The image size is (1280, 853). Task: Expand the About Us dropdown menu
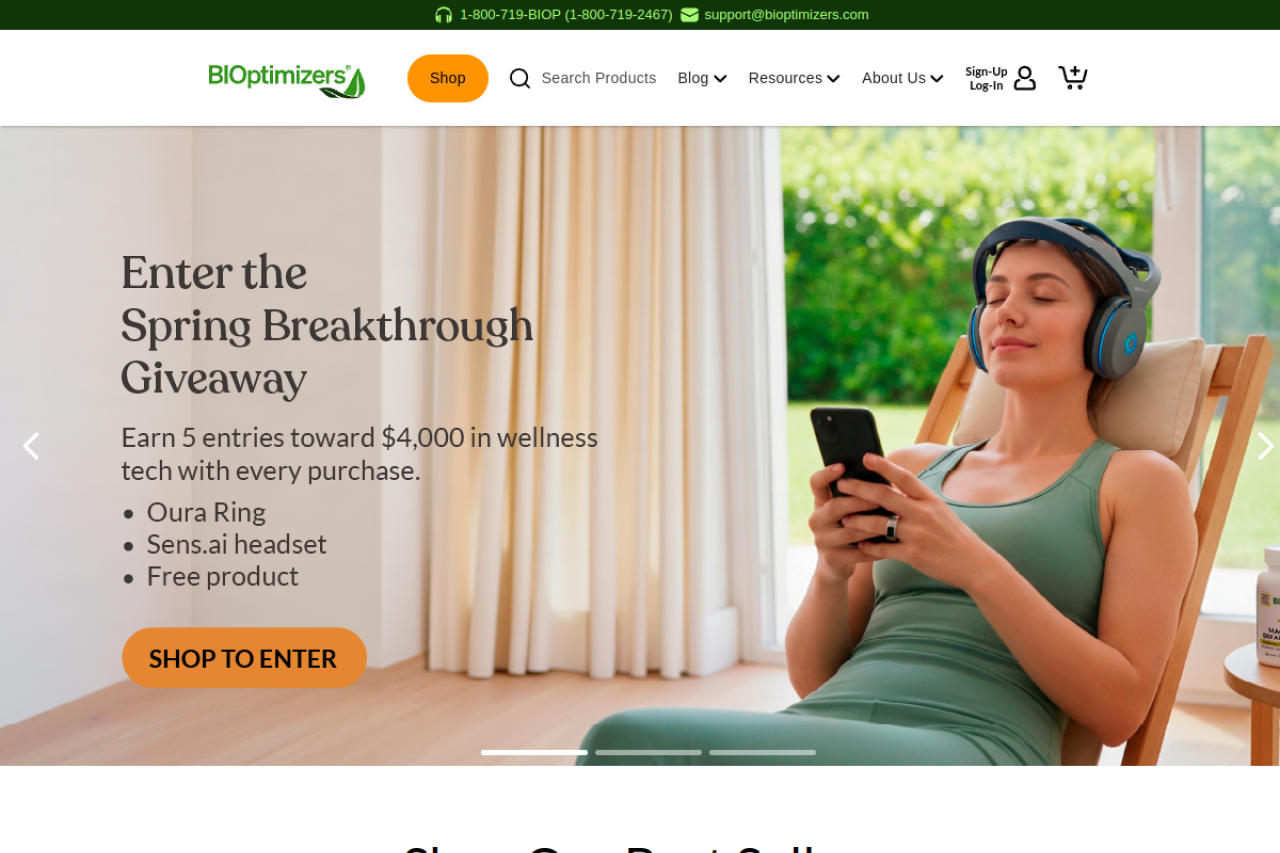click(903, 78)
